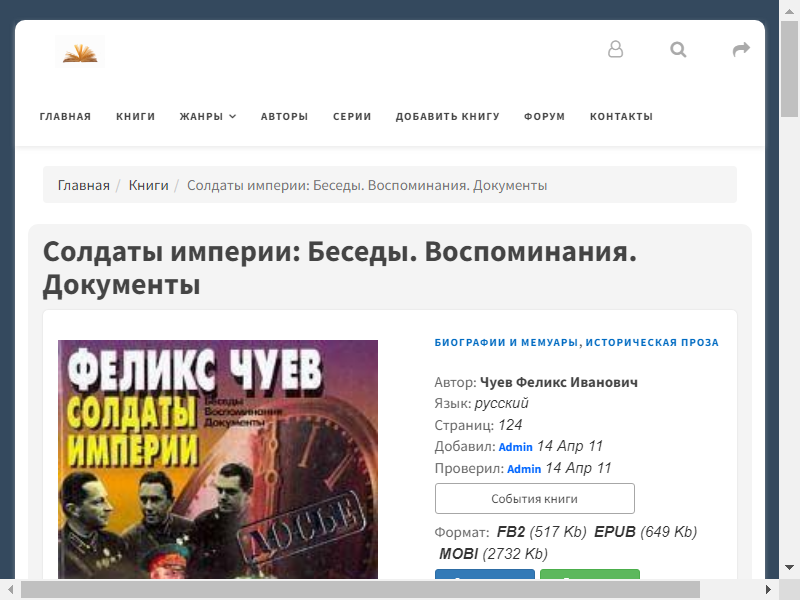Select ДОБАВИТЬ КНИГУ in the navigation
Image resolution: width=800 pixels, height=600 pixels.
click(447, 116)
